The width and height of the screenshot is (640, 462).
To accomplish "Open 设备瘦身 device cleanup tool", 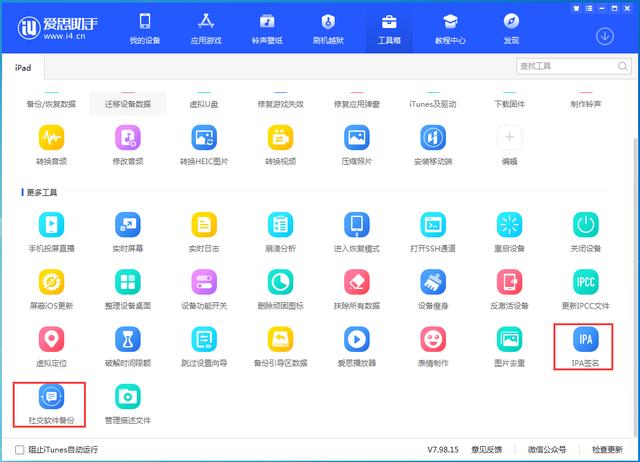I will point(433,282).
